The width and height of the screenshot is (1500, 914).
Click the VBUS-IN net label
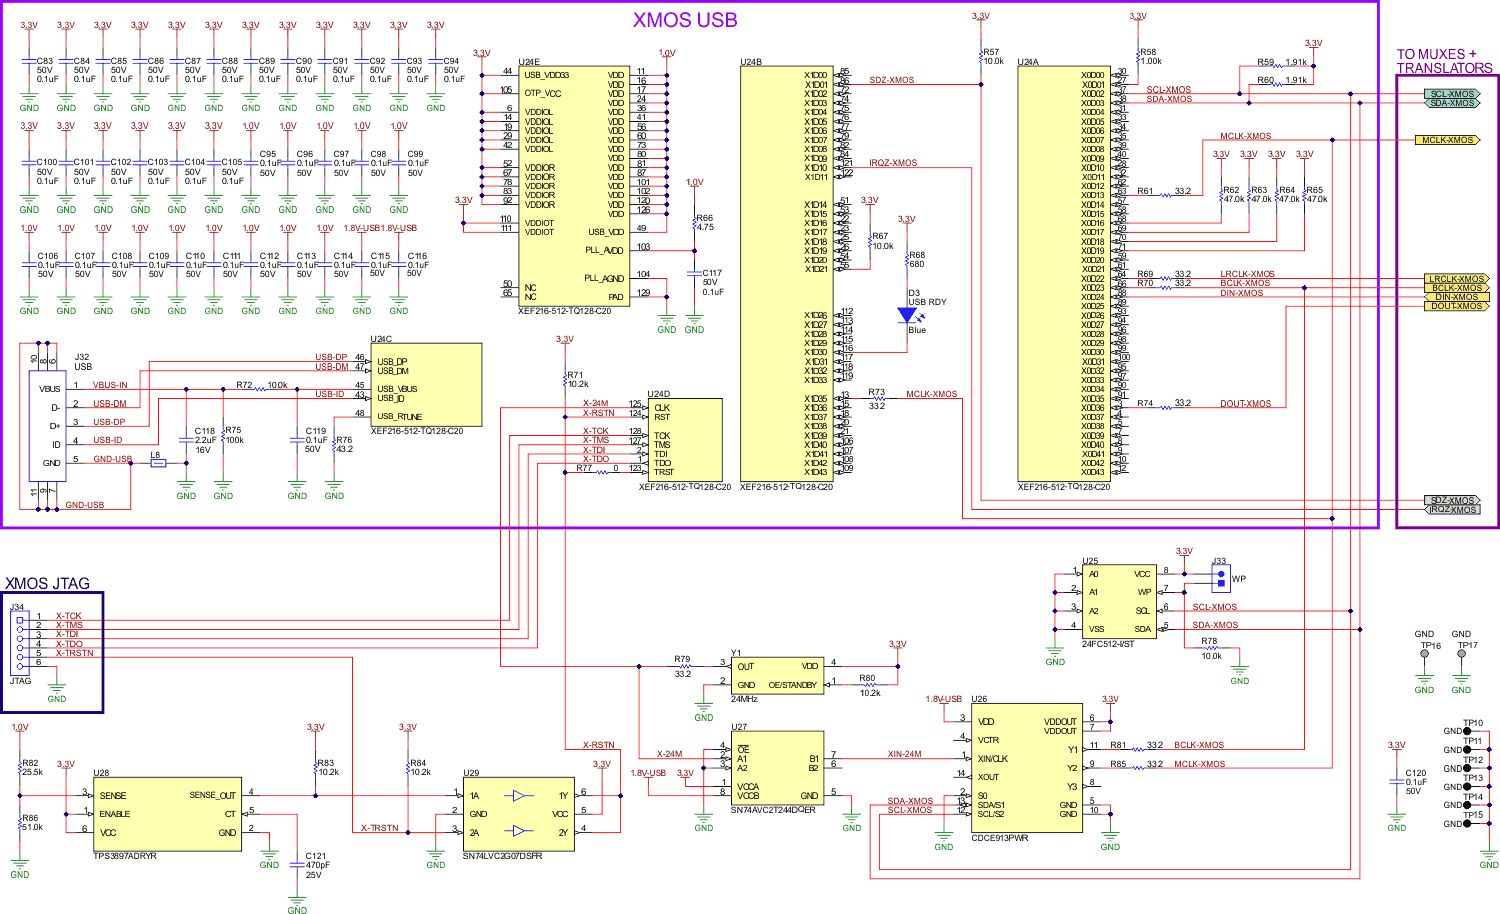(110, 385)
